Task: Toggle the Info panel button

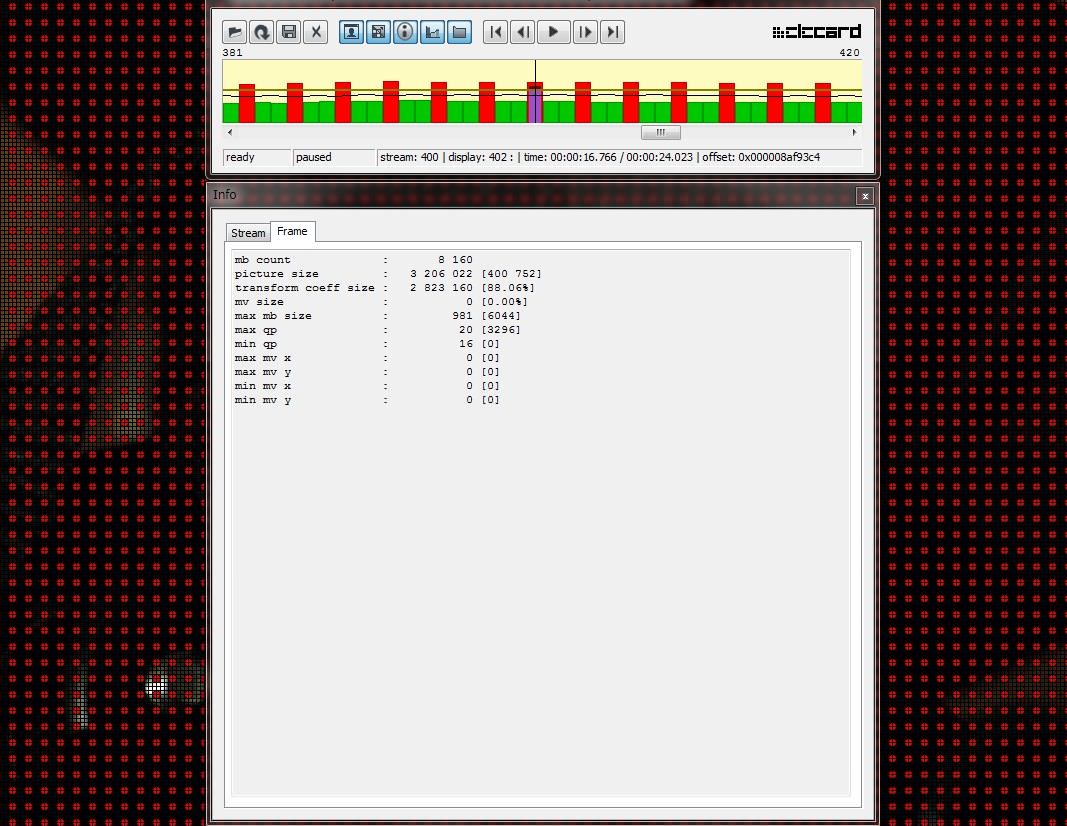Action: 405,32
